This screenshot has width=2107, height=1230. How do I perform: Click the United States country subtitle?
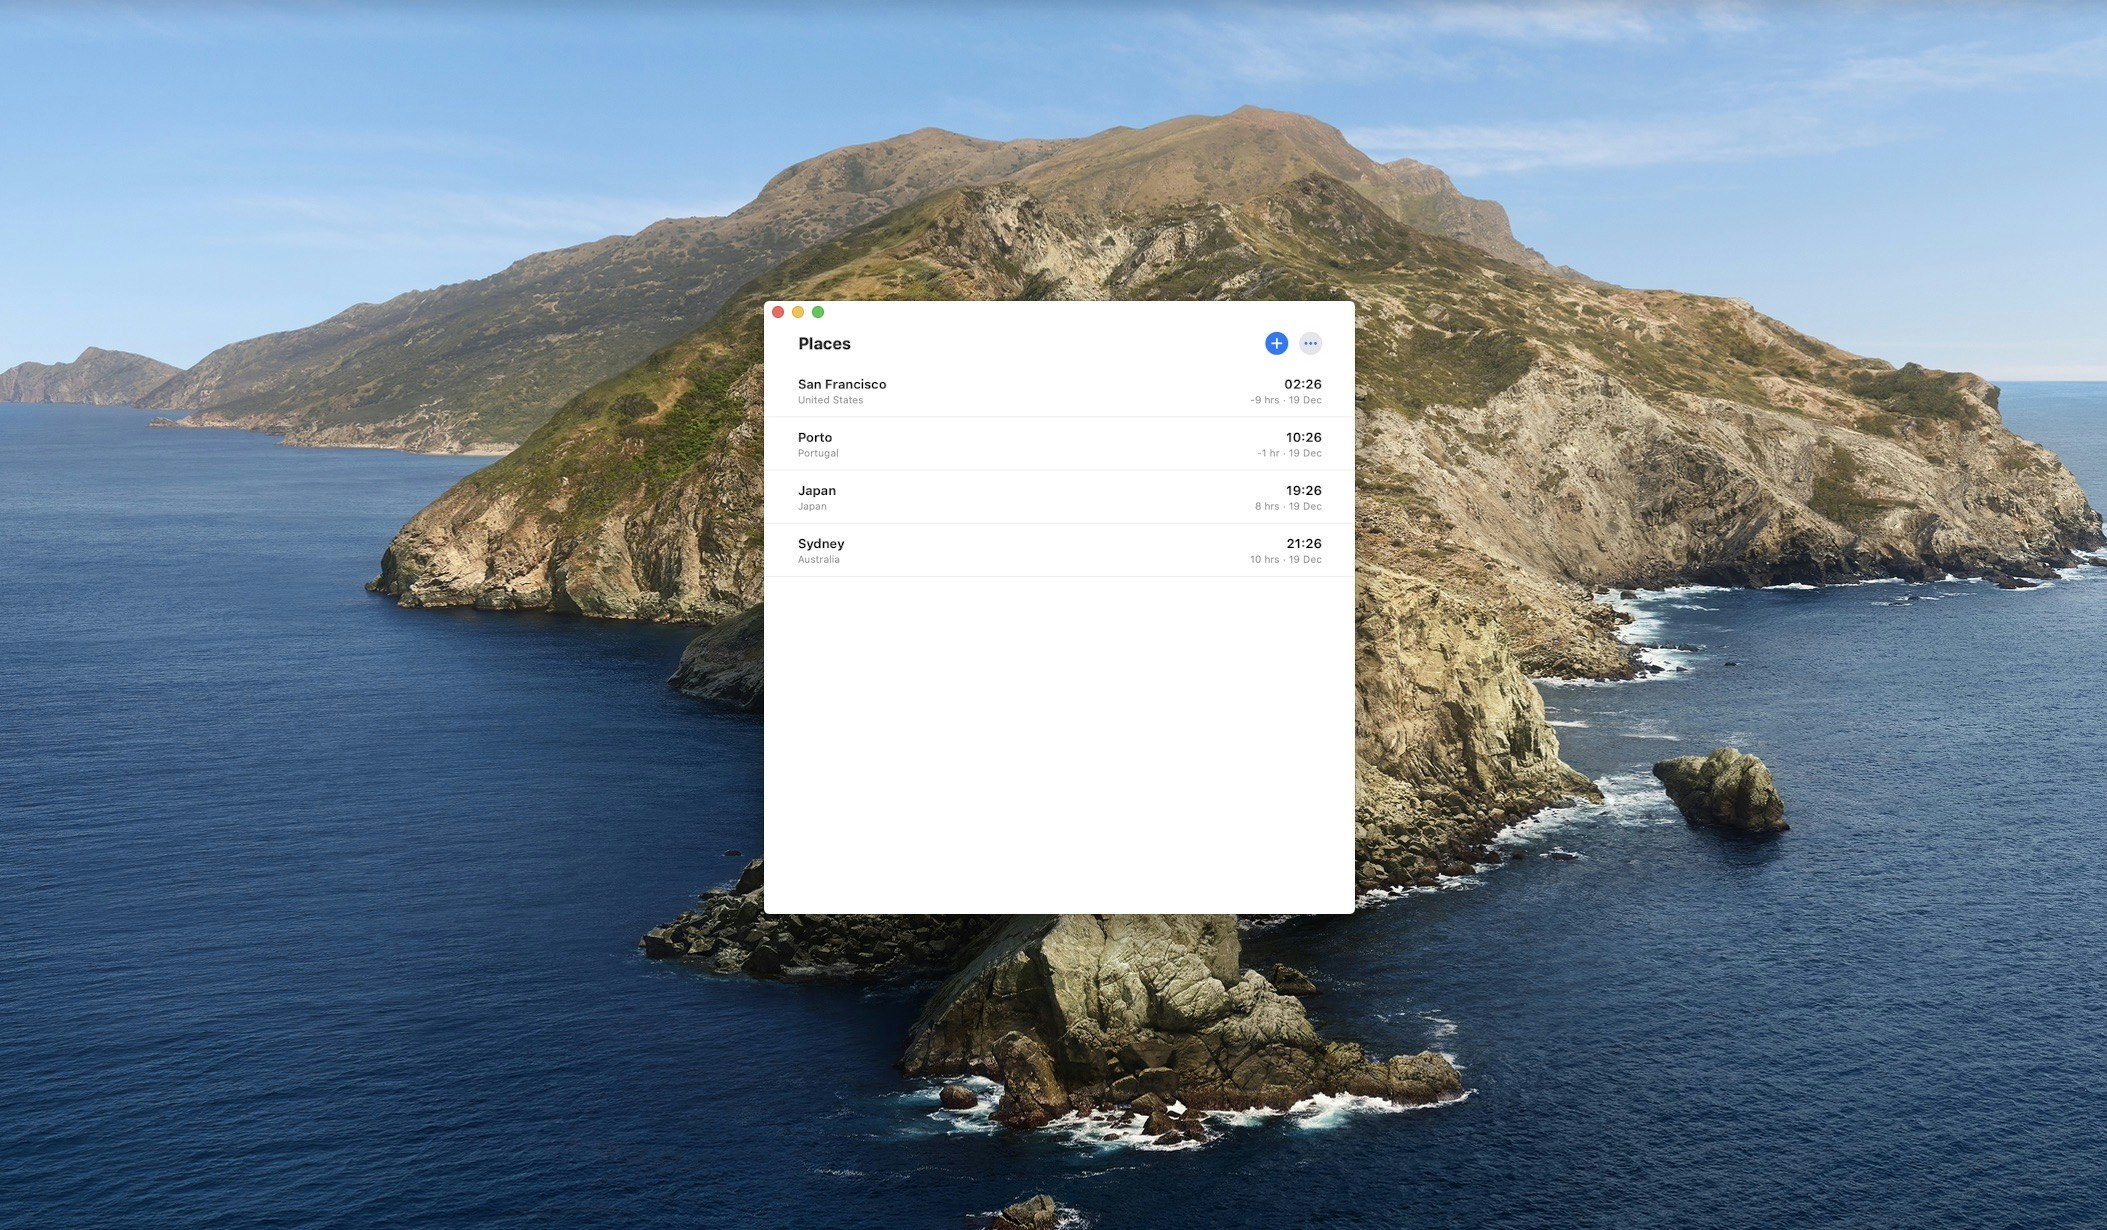click(x=829, y=400)
